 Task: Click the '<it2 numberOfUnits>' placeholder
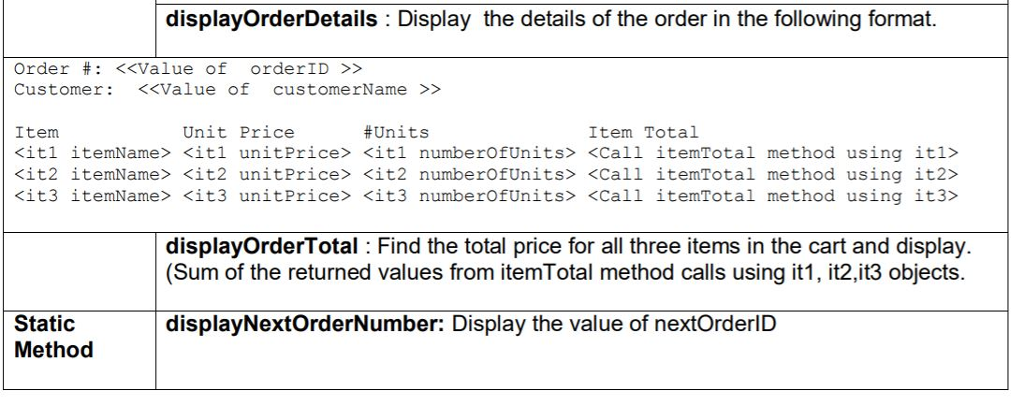pos(470,174)
